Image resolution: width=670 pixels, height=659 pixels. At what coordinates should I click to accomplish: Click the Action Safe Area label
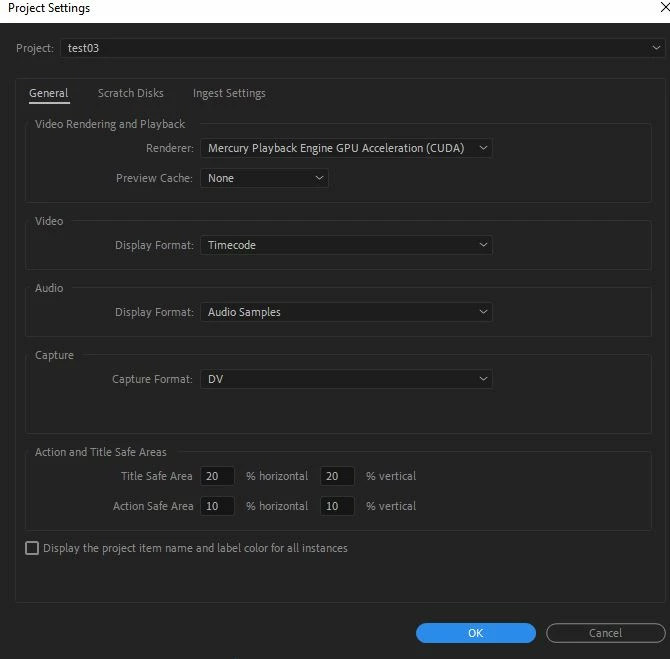(x=153, y=506)
